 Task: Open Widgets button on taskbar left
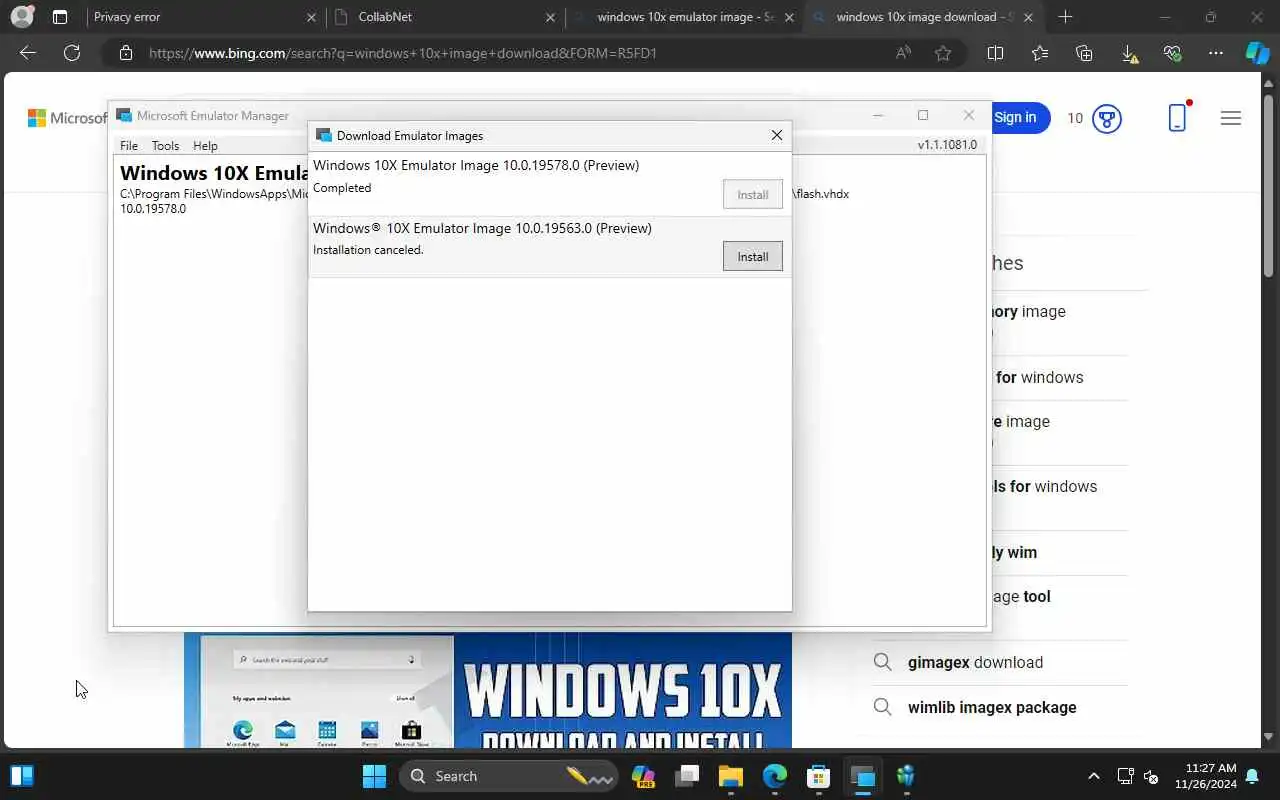tap(21, 776)
